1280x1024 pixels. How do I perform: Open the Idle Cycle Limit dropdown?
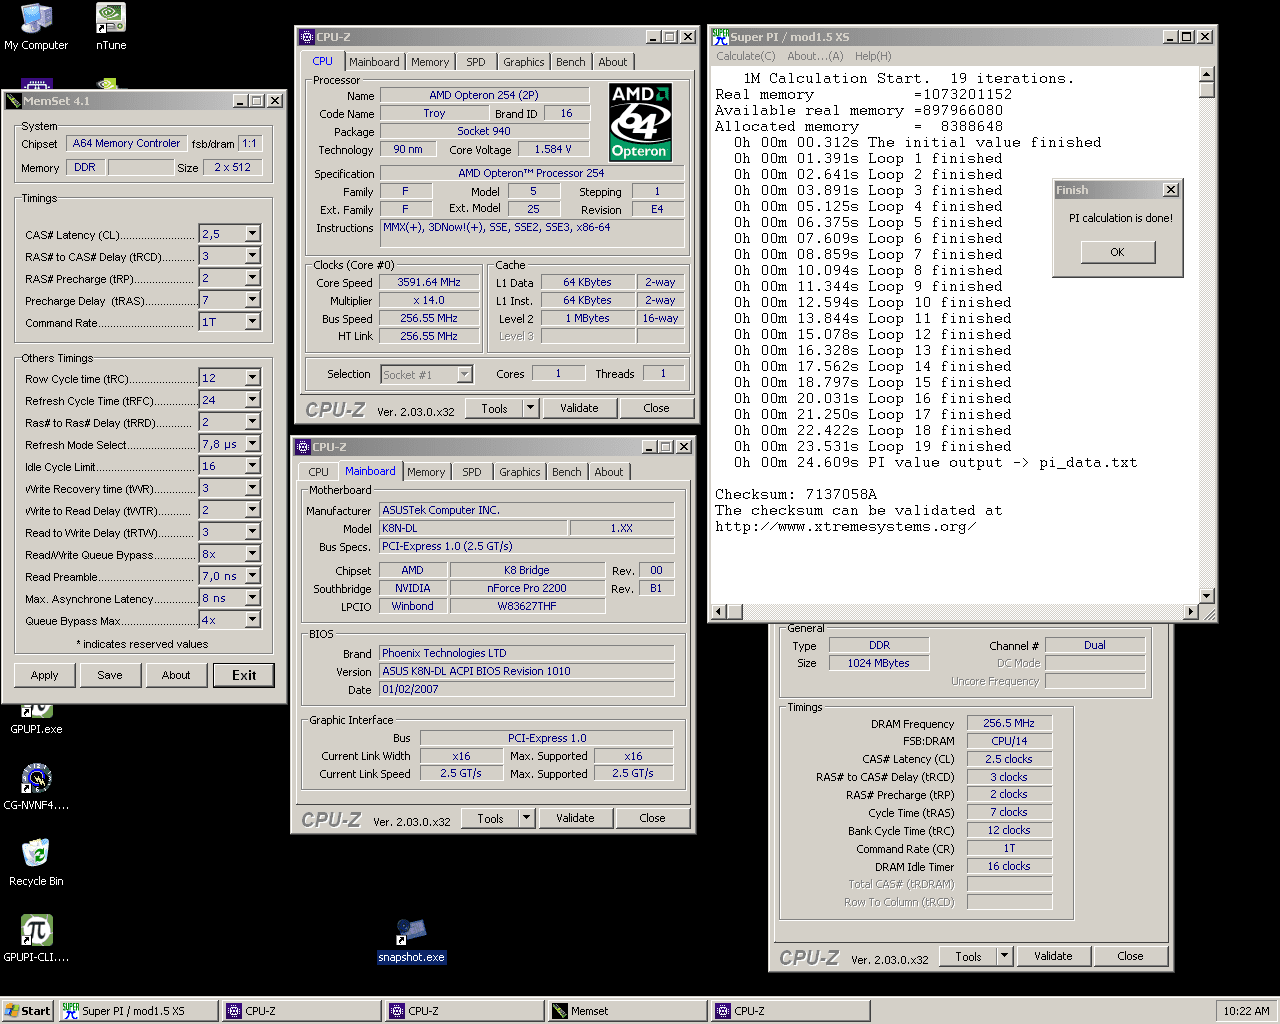coord(252,466)
